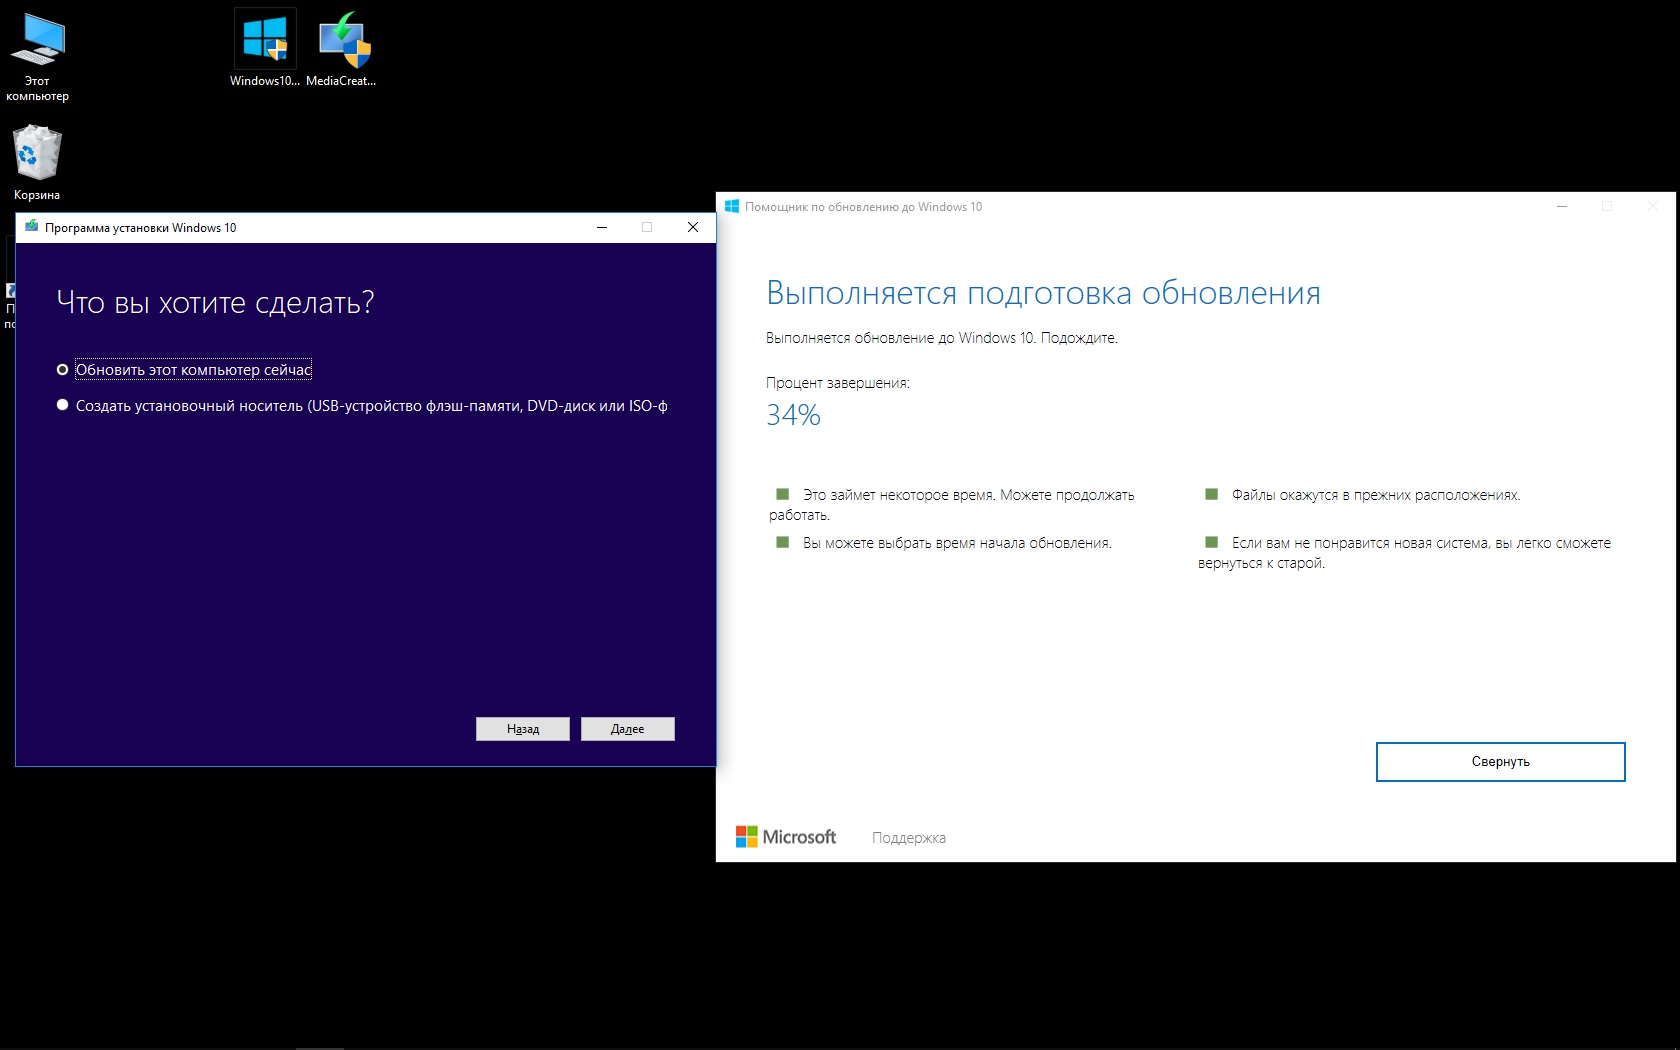Click the Microsoft logo in Update Assistant

(786, 837)
